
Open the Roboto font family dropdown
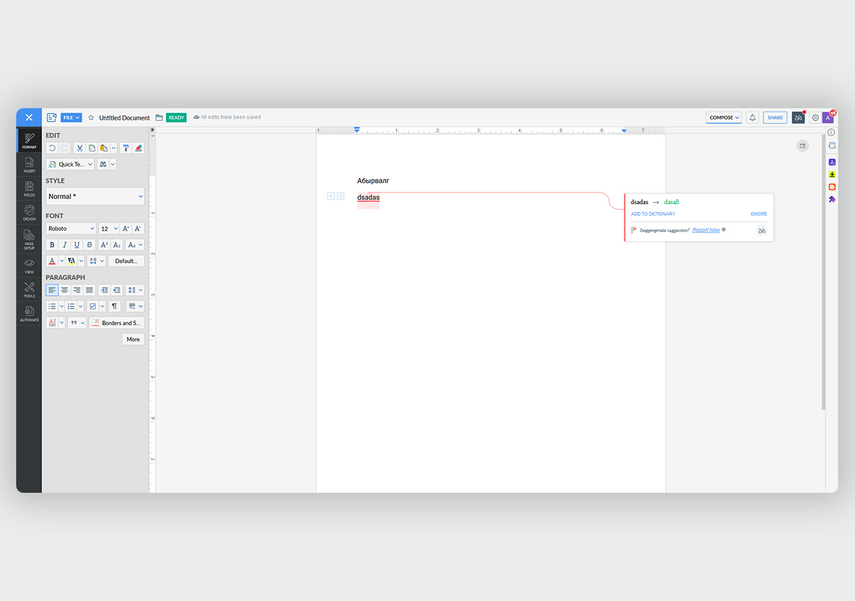(71, 229)
